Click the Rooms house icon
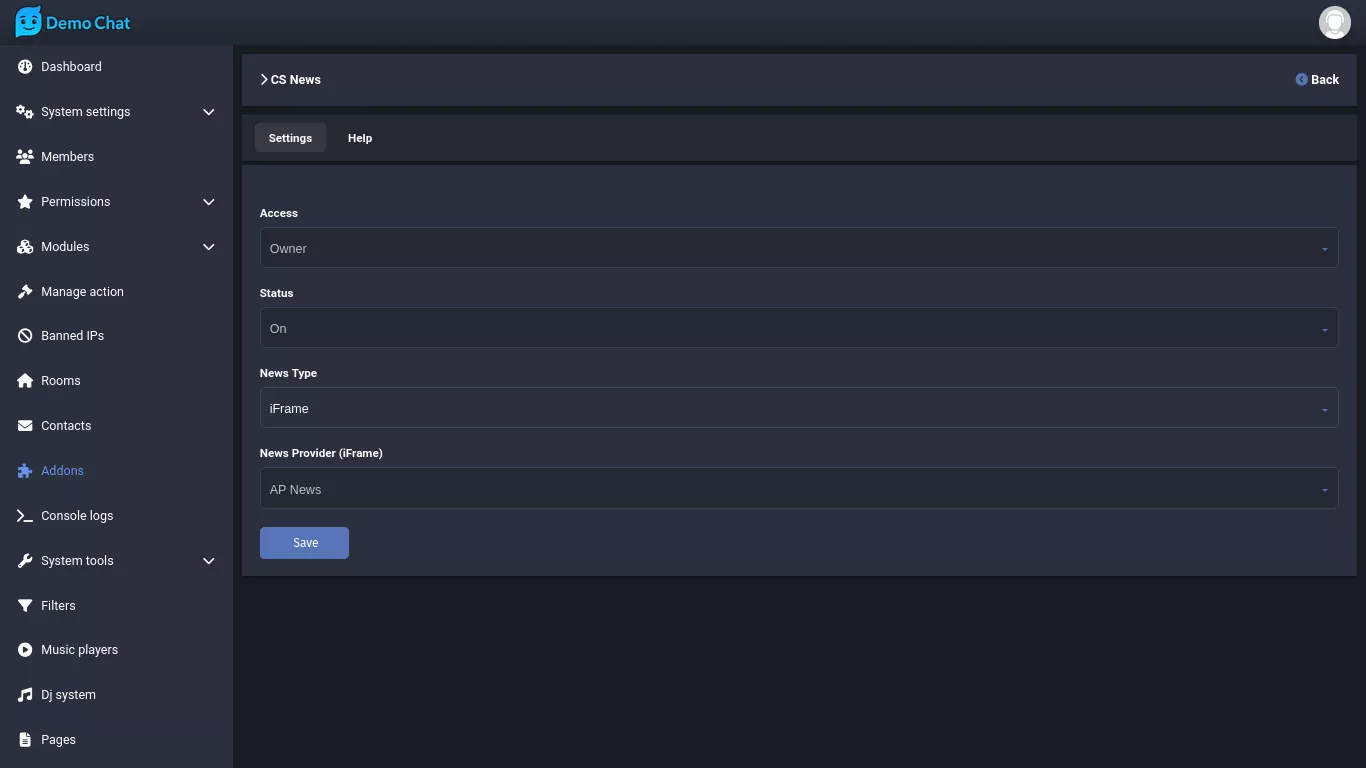The width and height of the screenshot is (1366, 768). (x=25, y=381)
